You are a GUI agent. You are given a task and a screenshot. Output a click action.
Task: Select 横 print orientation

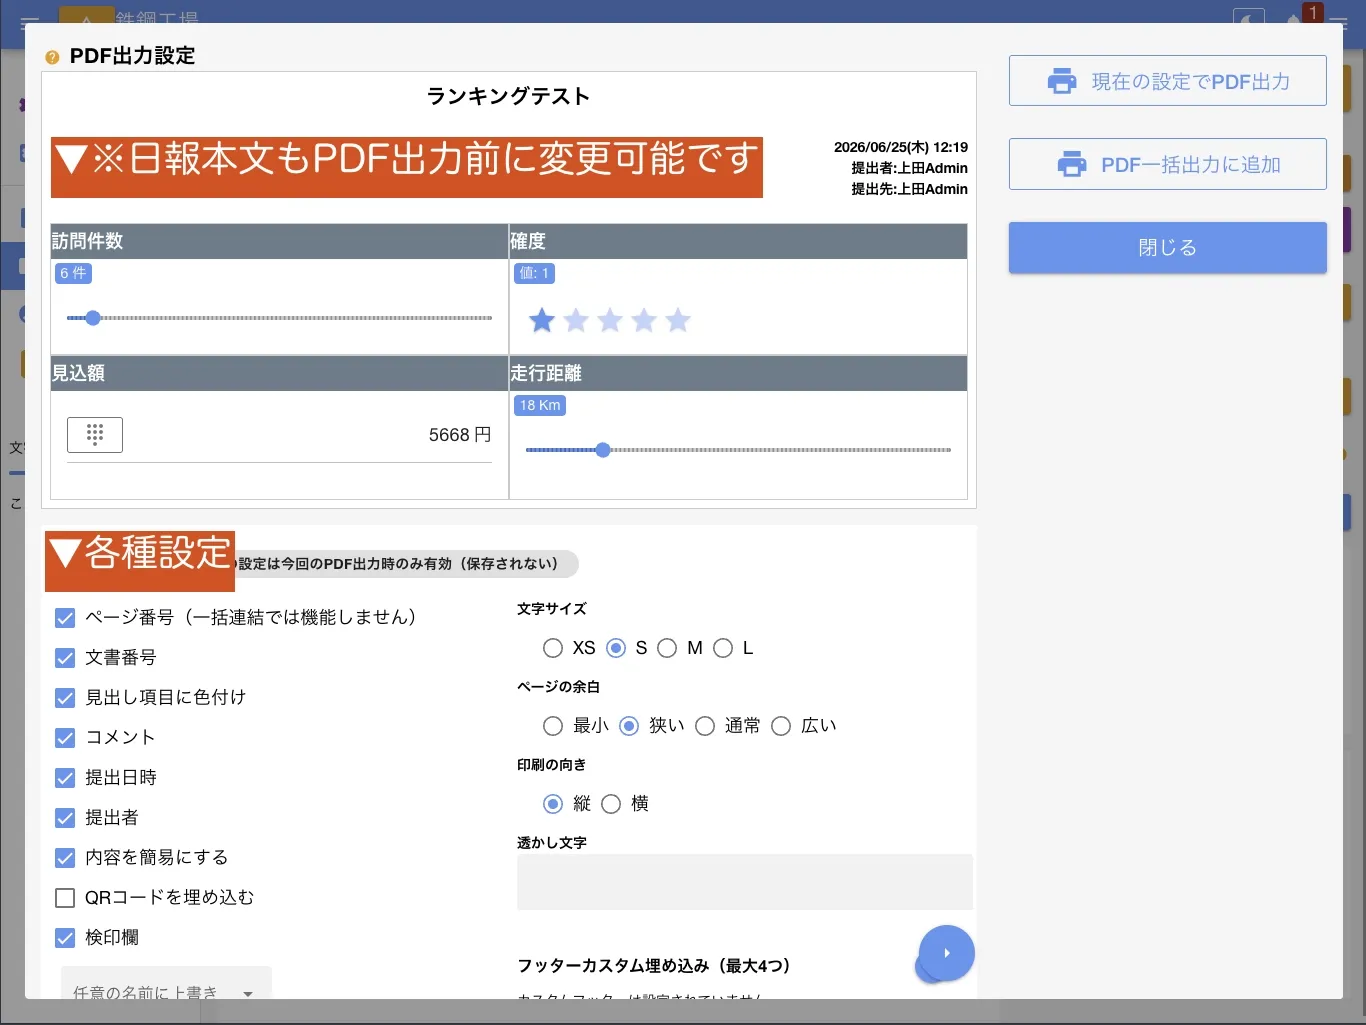click(611, 804)
